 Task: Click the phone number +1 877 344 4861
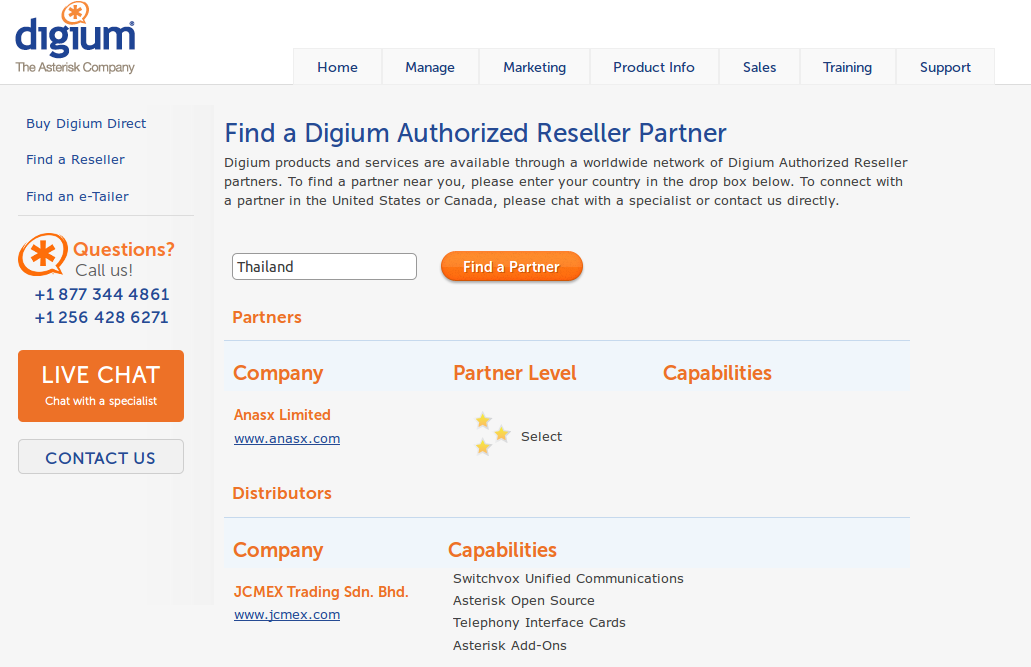click(102, 294)
